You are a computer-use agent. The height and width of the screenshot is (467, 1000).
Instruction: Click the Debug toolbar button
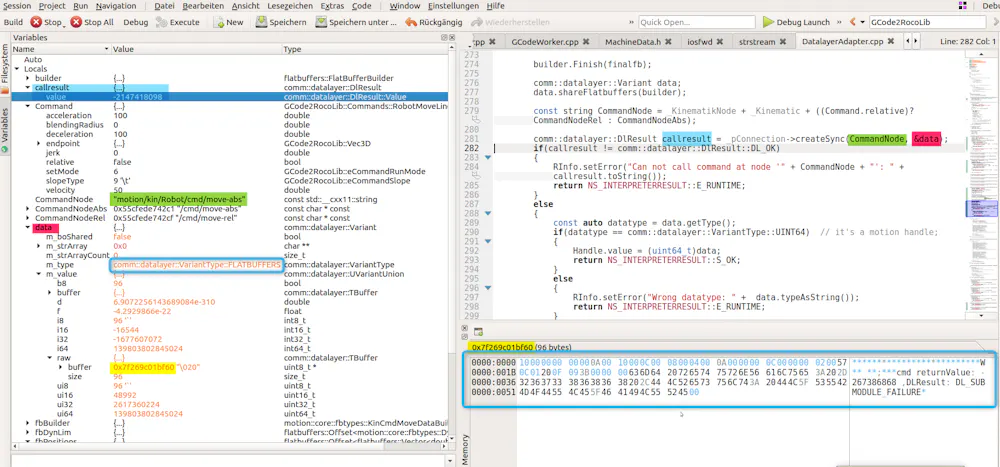135,22
